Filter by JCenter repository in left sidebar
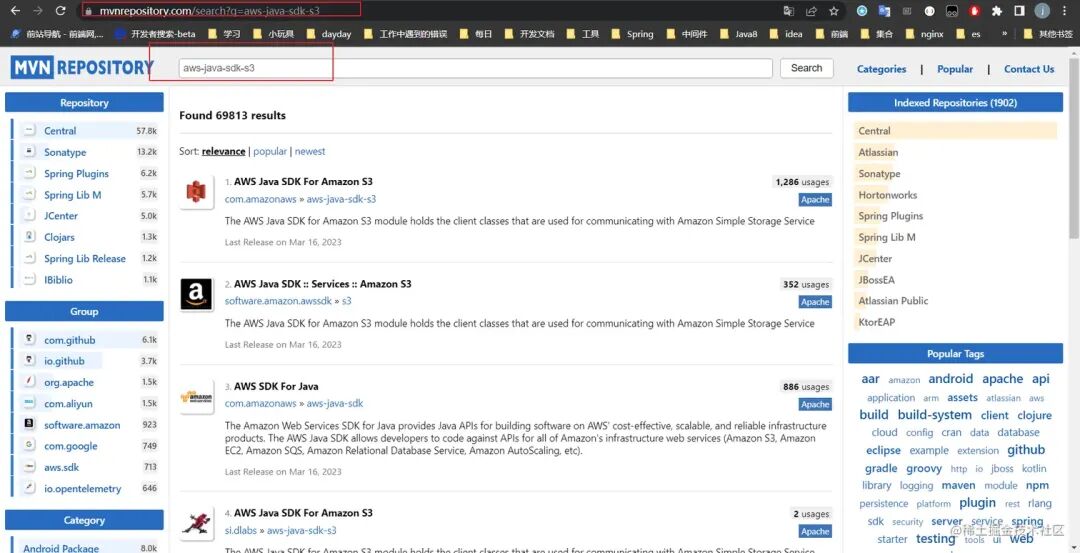1080x553 pixels. [x=61, y=216]
